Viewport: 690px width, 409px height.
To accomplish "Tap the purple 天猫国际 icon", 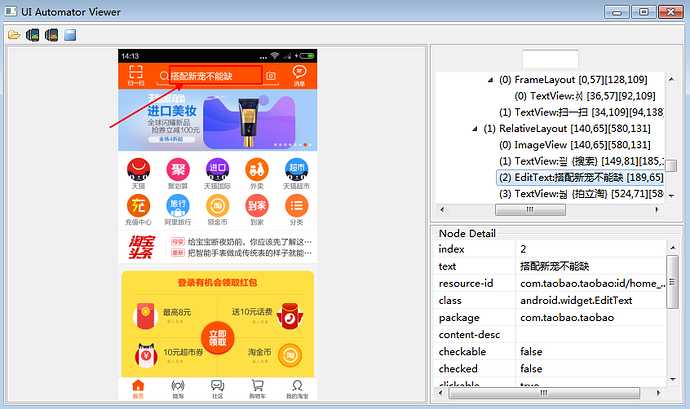I will [217, 169].
